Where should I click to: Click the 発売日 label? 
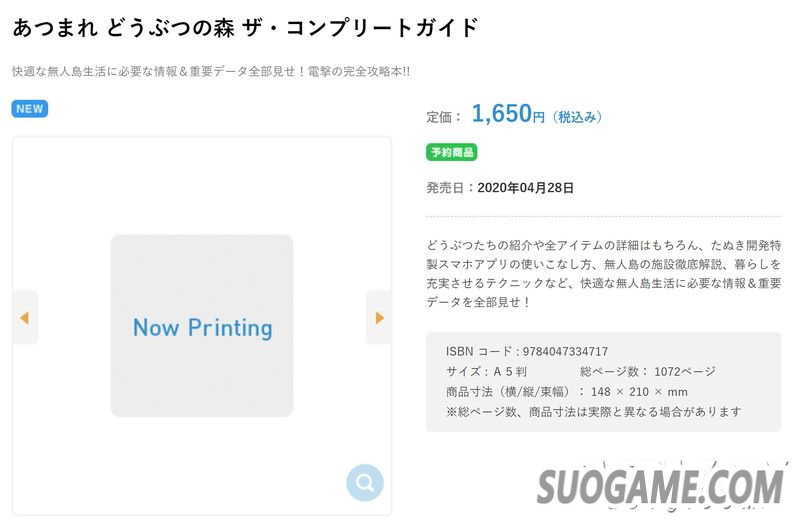point(450,188)
